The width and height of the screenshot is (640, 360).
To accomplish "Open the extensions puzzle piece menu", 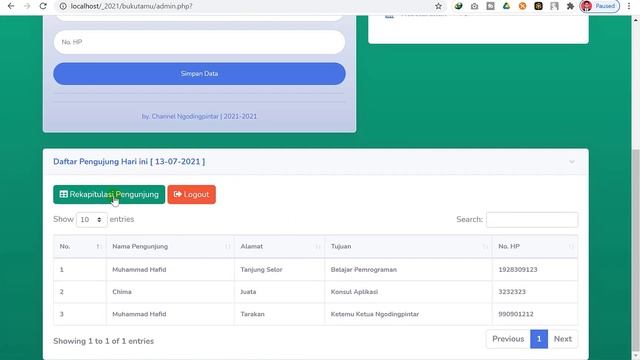I will click(x=570, y=6).
